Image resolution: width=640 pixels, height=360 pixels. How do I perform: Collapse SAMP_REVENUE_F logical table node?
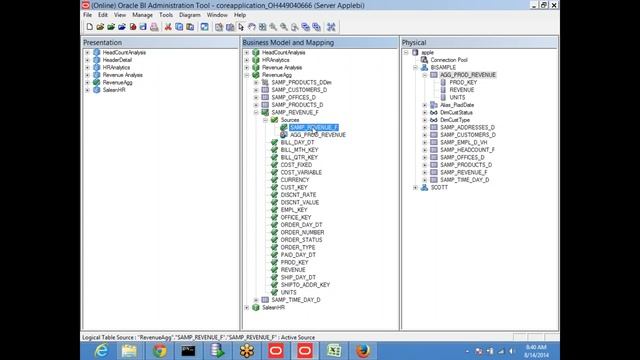click(x=256, y=112)
